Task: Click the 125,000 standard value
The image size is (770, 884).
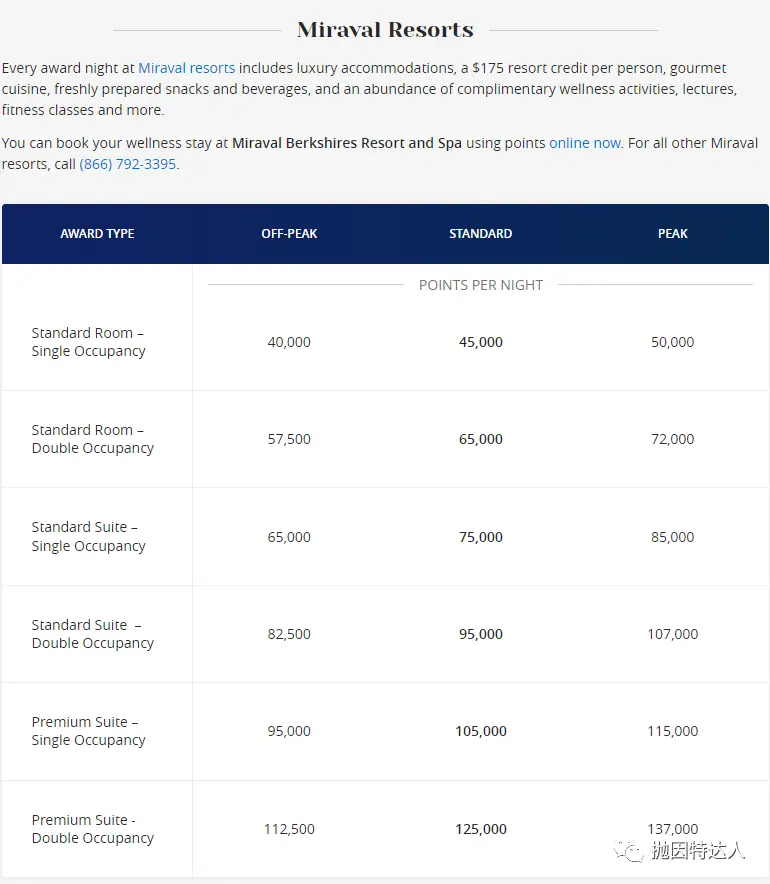Action: 481,829
